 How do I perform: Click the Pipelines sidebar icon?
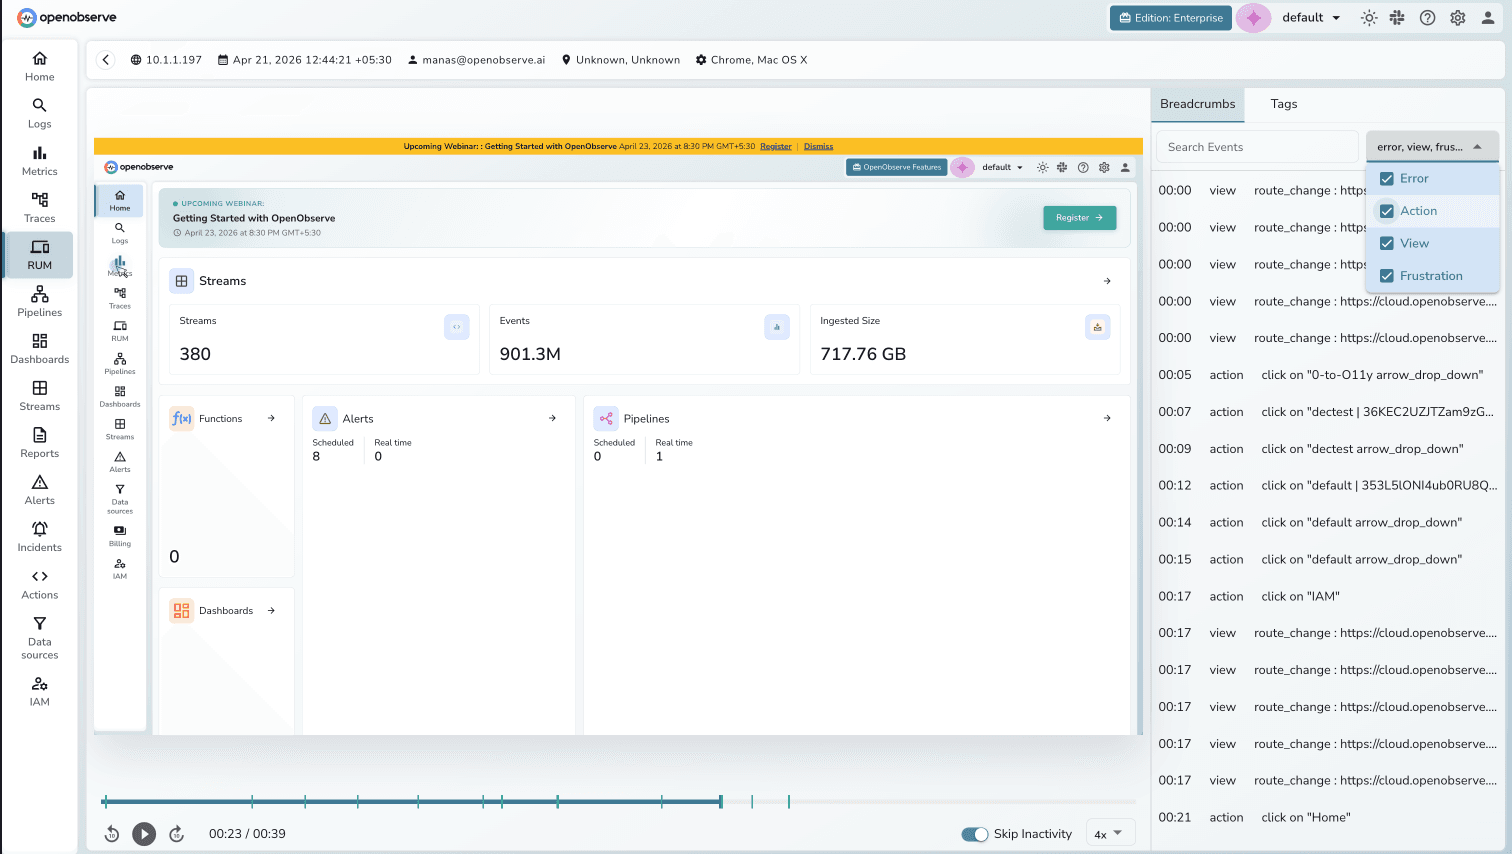click(x=39, y=301)
